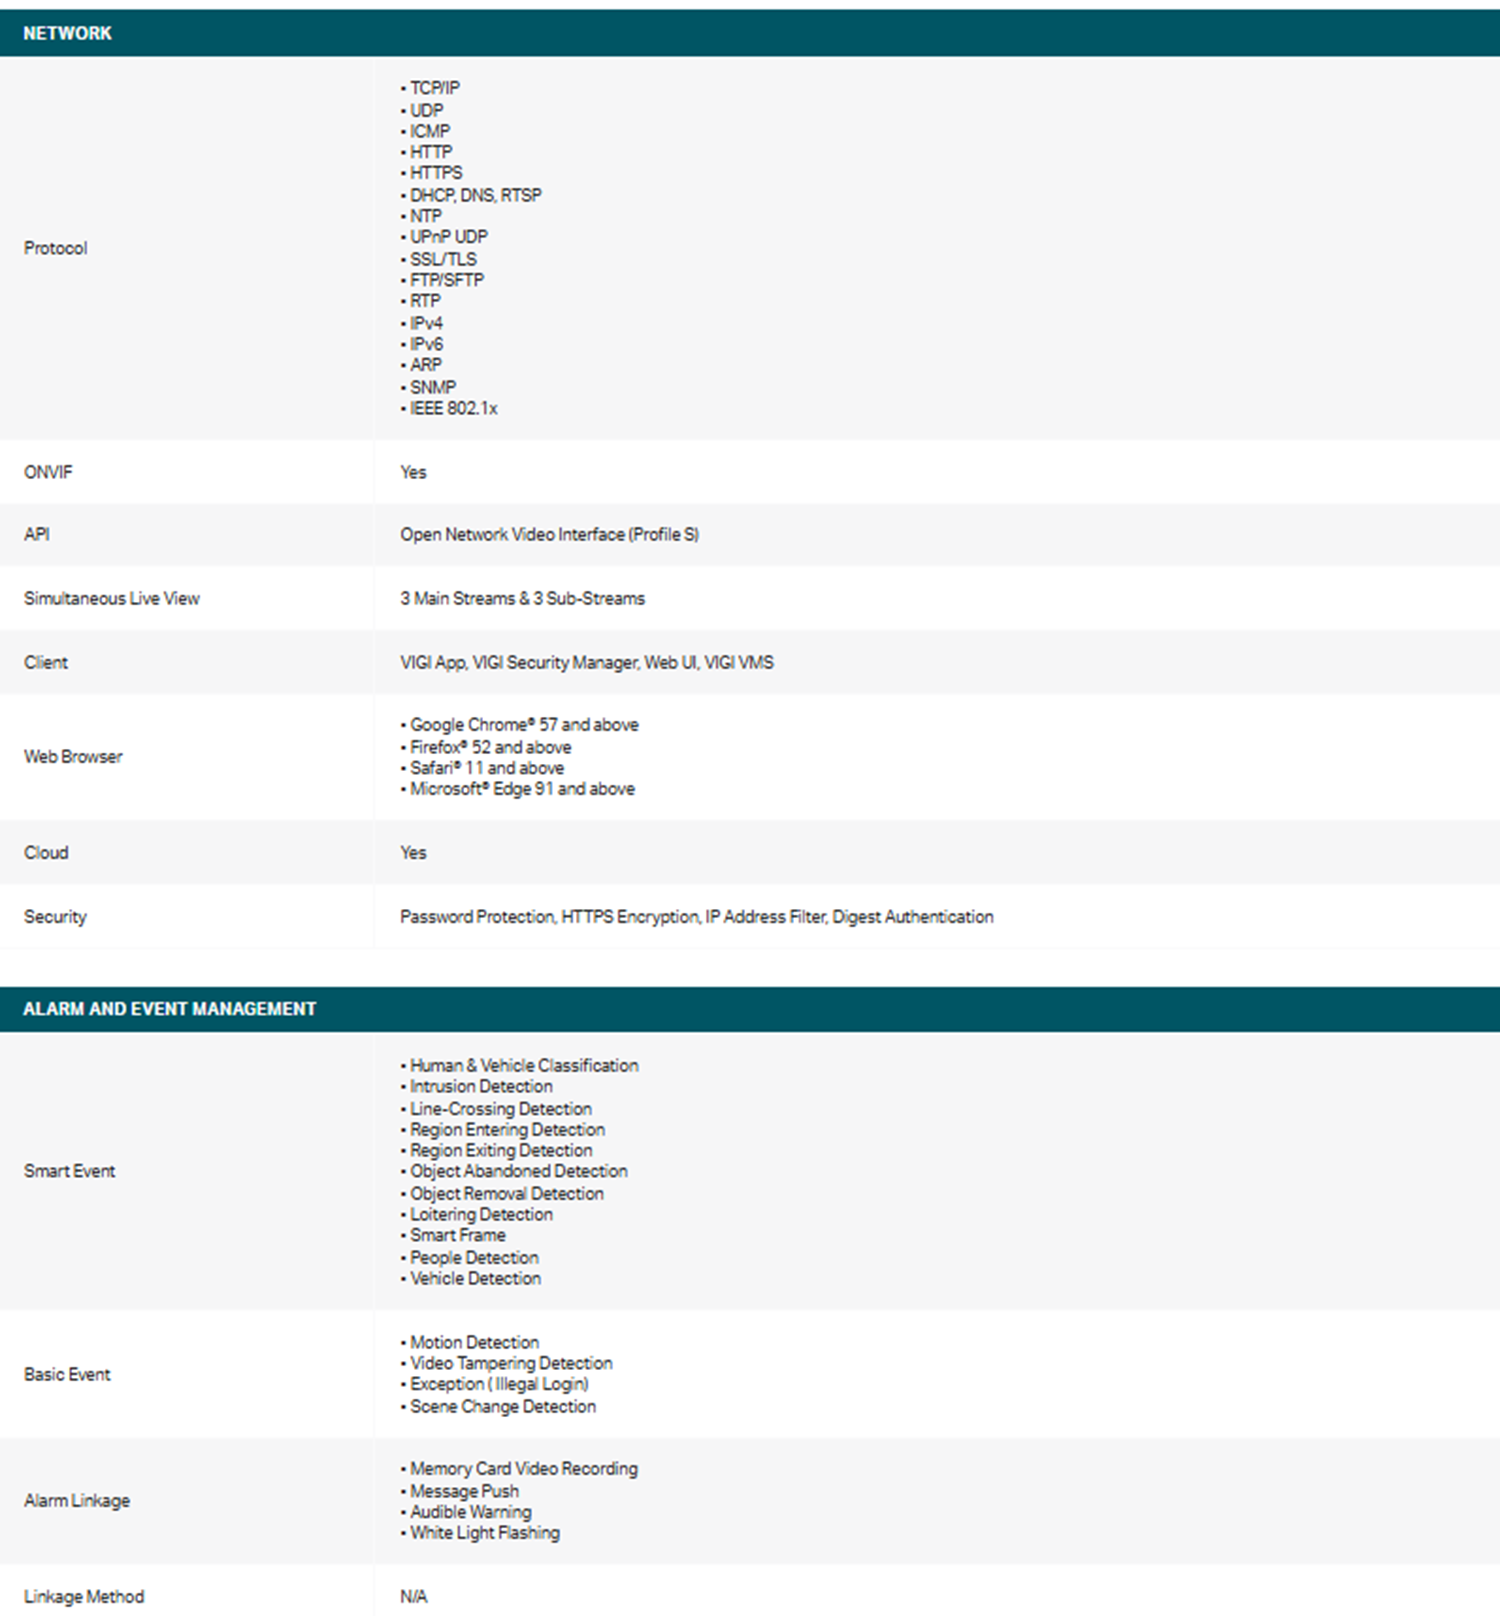Select the ARP protocol entry
Screen dimensions: 1500x1616
click(426, 365)
